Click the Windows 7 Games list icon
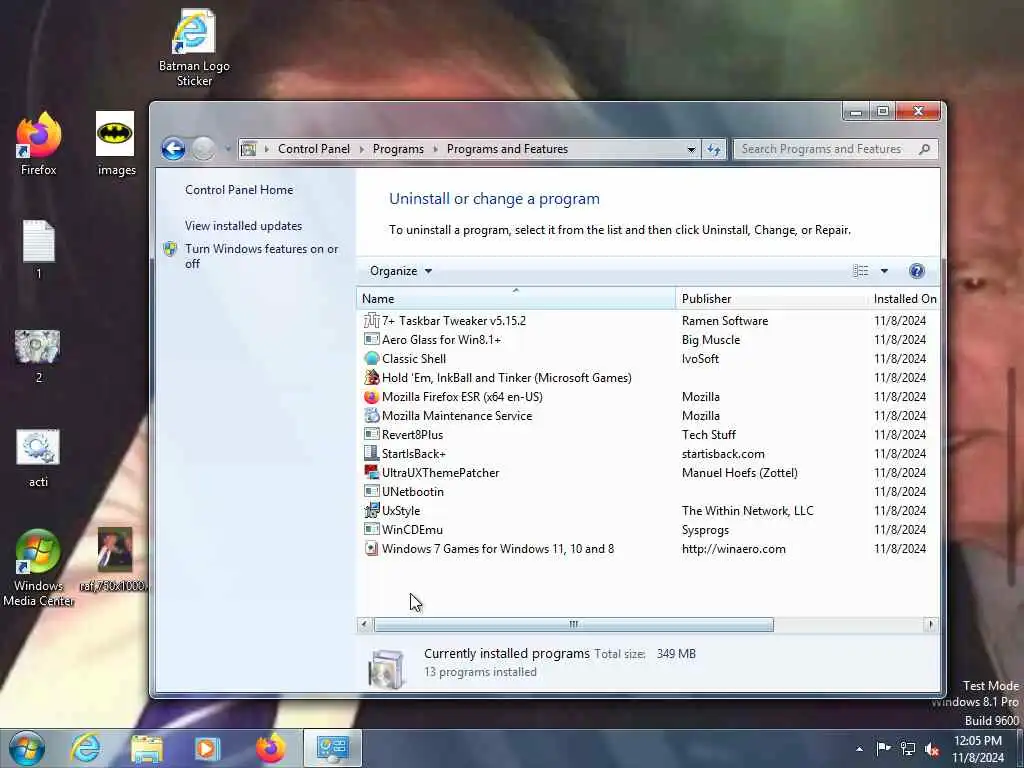The width and height of the screenshot is (1024, 768). 372,549
